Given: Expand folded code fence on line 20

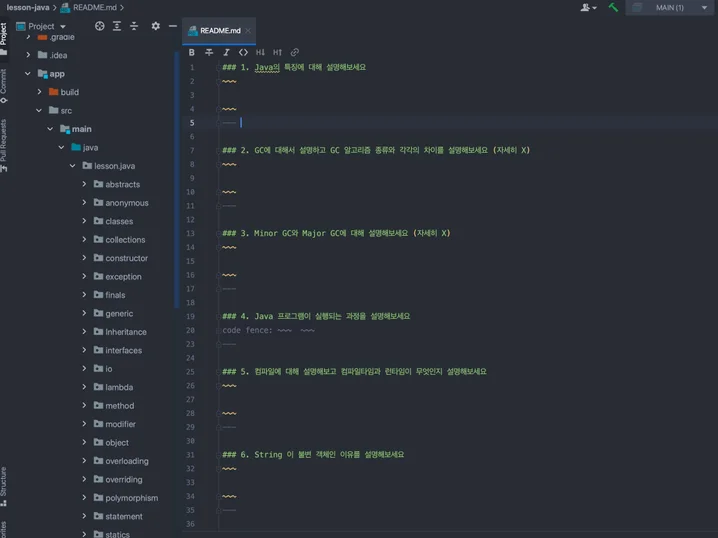Looking at the screenshot, I should tap(268, 330).
